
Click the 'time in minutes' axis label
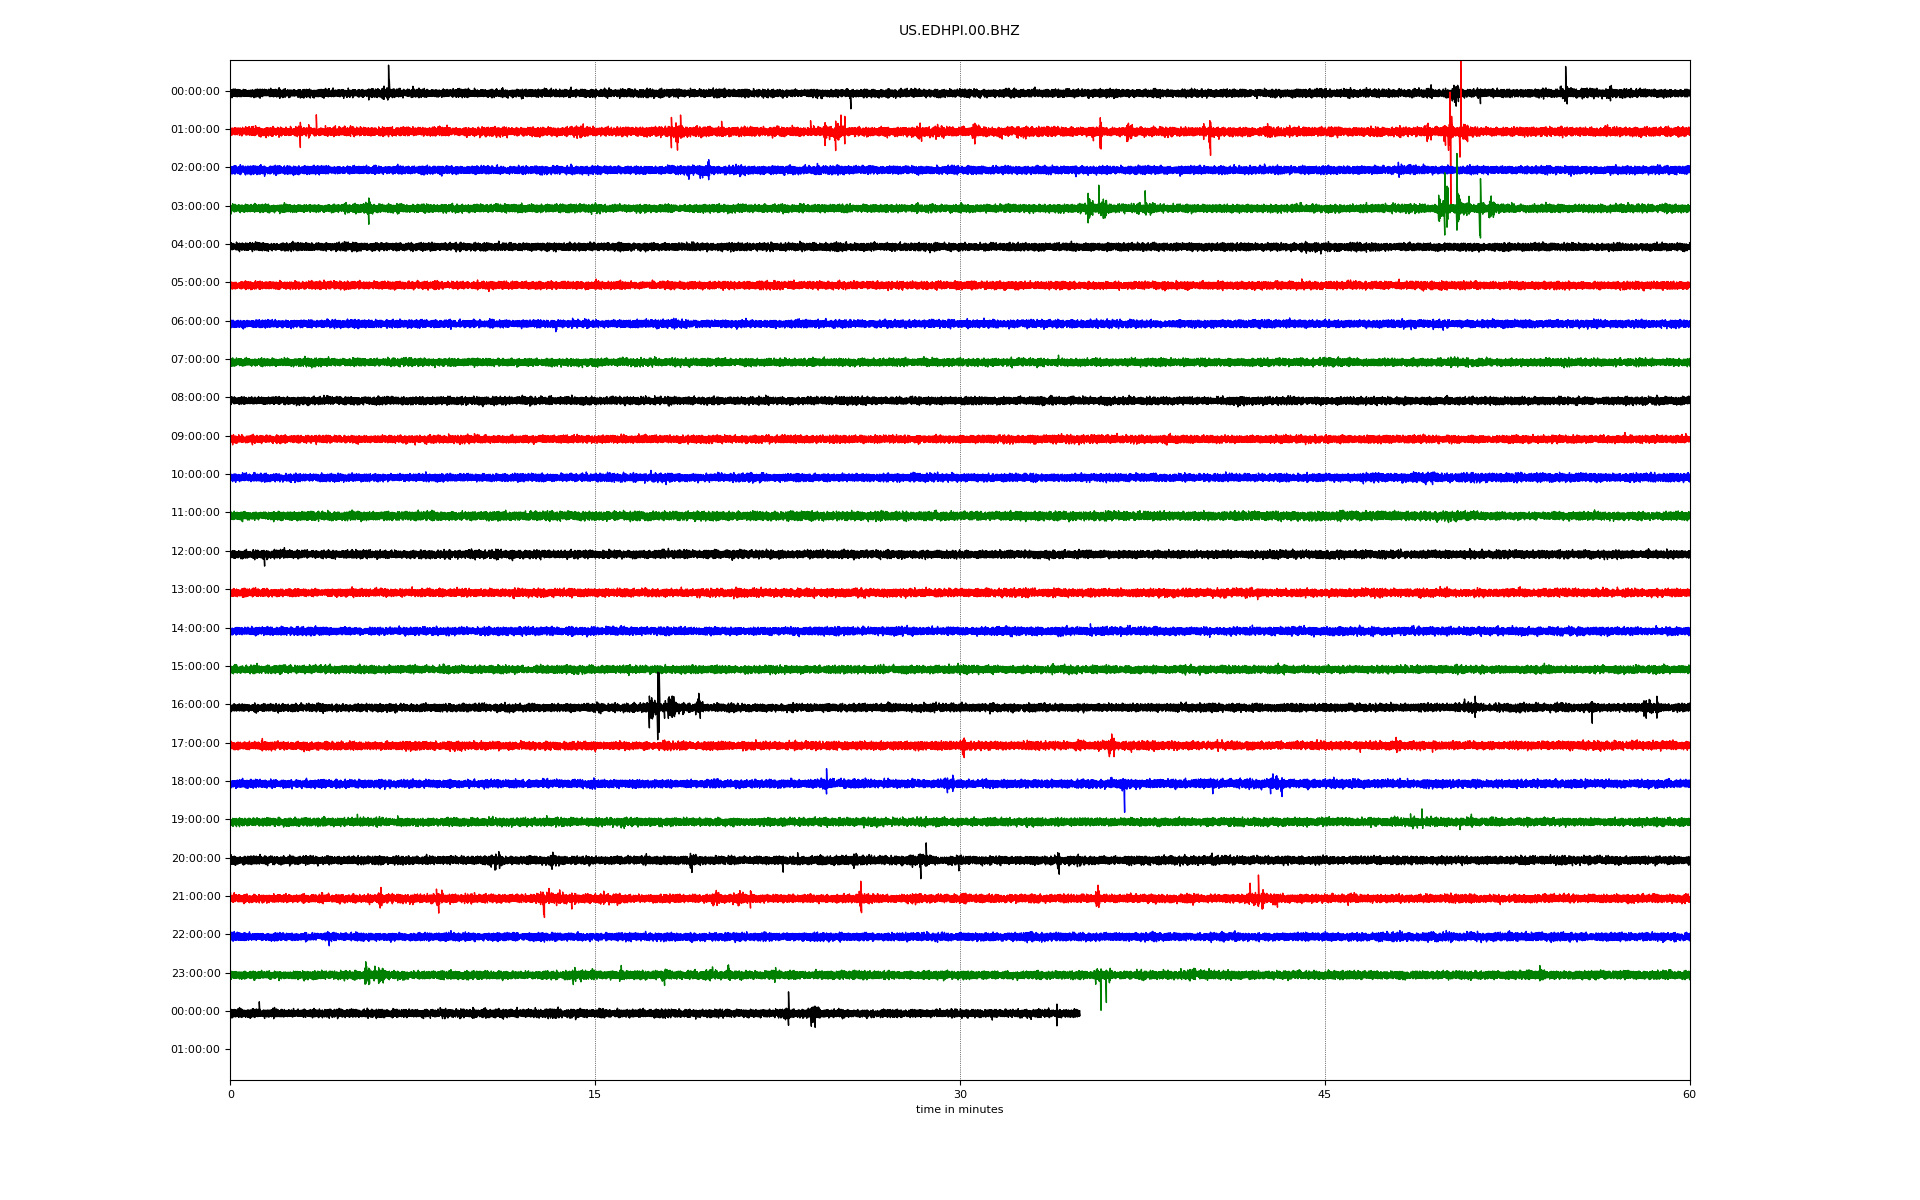click(x=959, y=1110)
